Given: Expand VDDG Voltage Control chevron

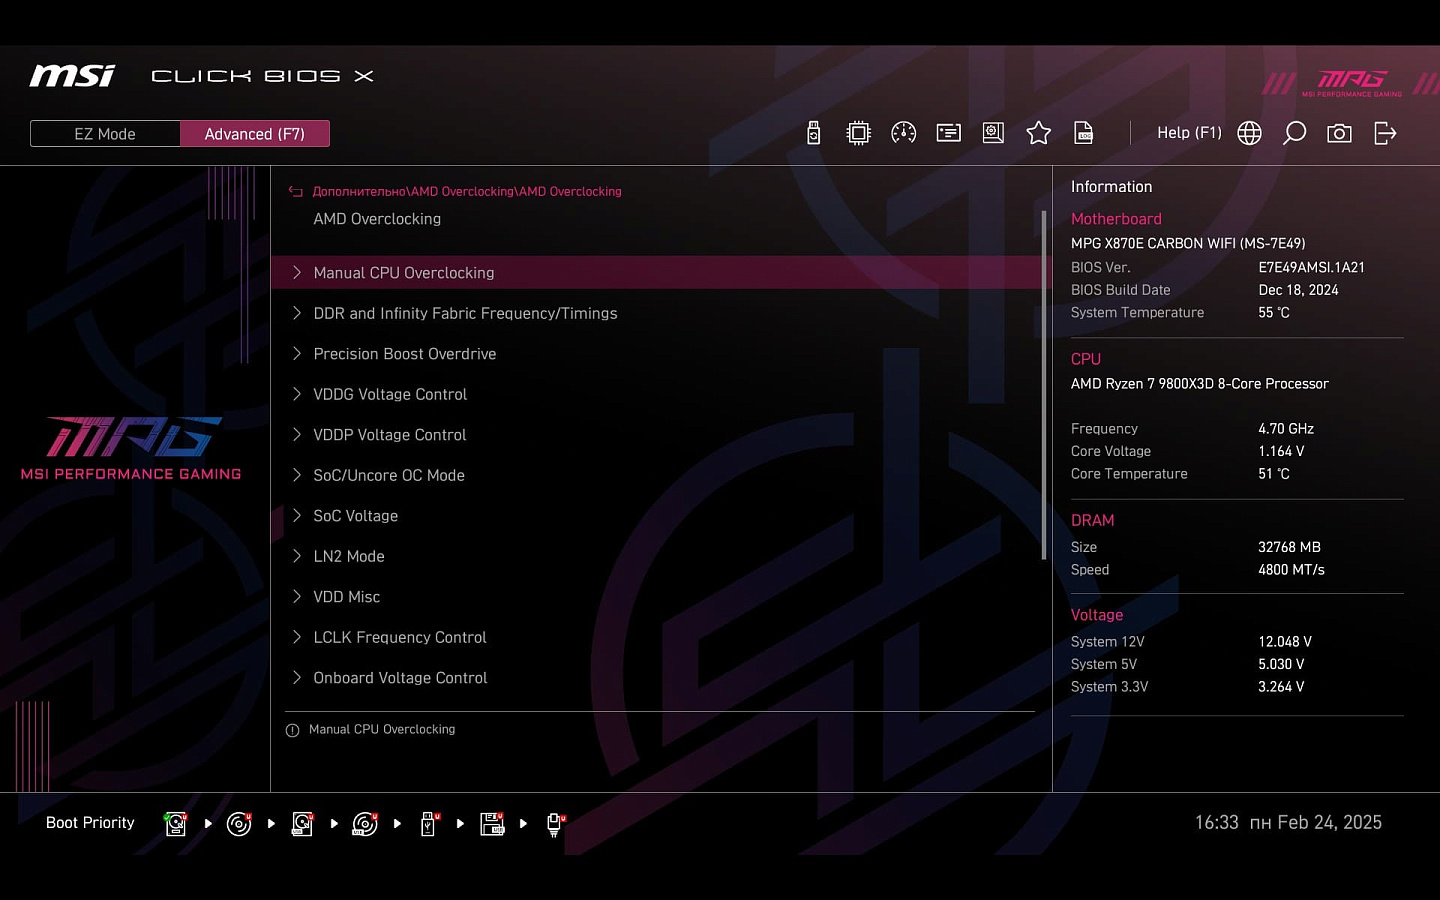Looking at the screenshot, I should click(297, 394).
